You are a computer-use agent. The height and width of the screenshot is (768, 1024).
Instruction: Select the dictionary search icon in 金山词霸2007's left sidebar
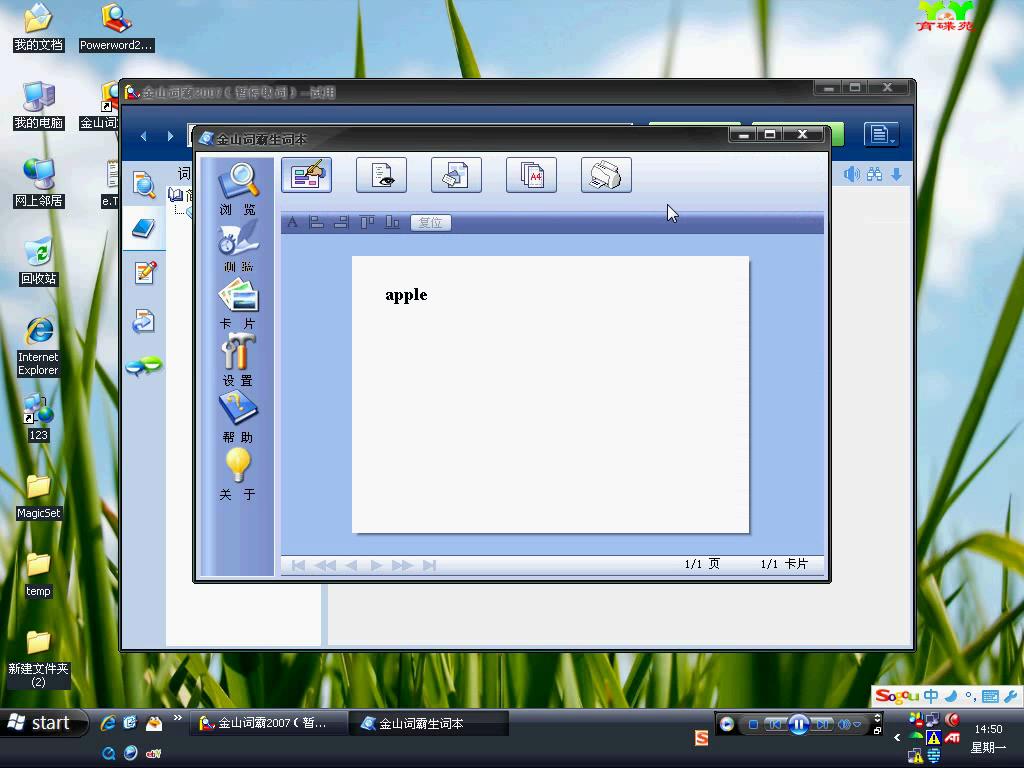tap(144, 185)
